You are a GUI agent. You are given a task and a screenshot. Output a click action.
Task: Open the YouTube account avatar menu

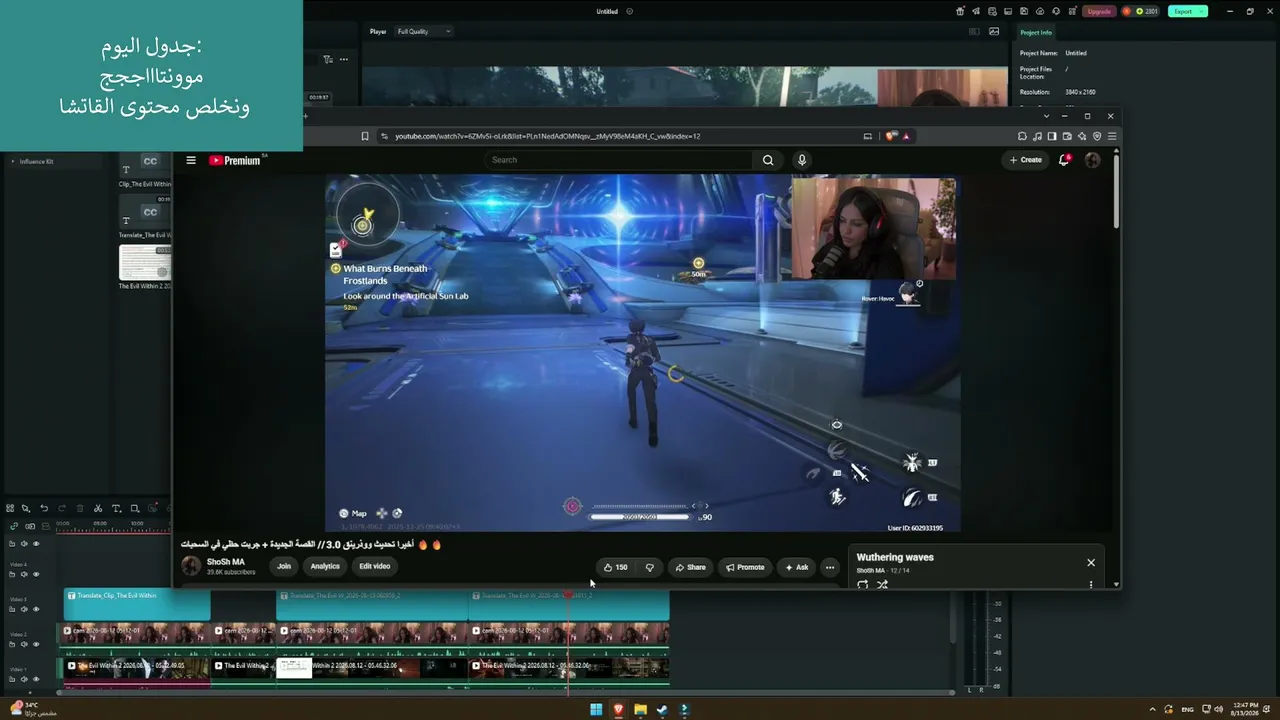[x=1092, y=160]
